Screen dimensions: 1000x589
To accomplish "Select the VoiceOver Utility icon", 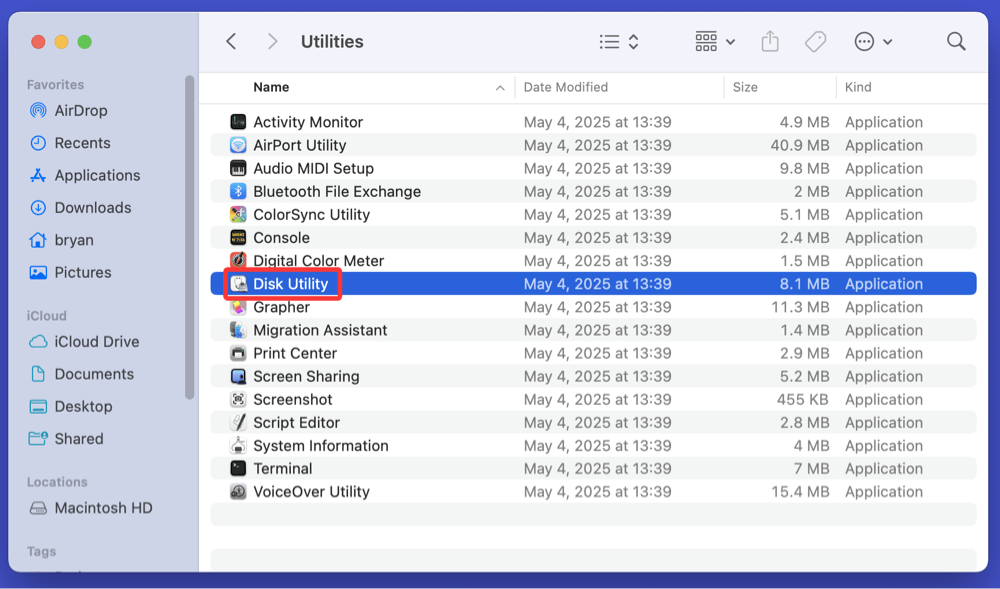I will pos(237,491).
